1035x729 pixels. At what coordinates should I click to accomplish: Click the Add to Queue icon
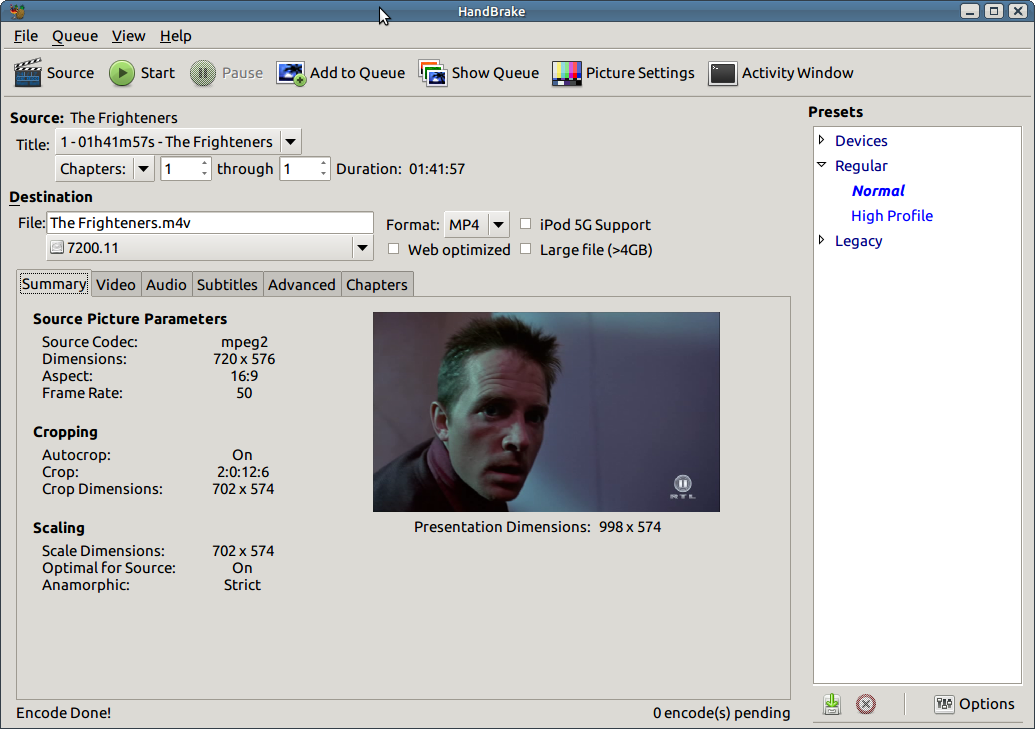pos(290,73)
